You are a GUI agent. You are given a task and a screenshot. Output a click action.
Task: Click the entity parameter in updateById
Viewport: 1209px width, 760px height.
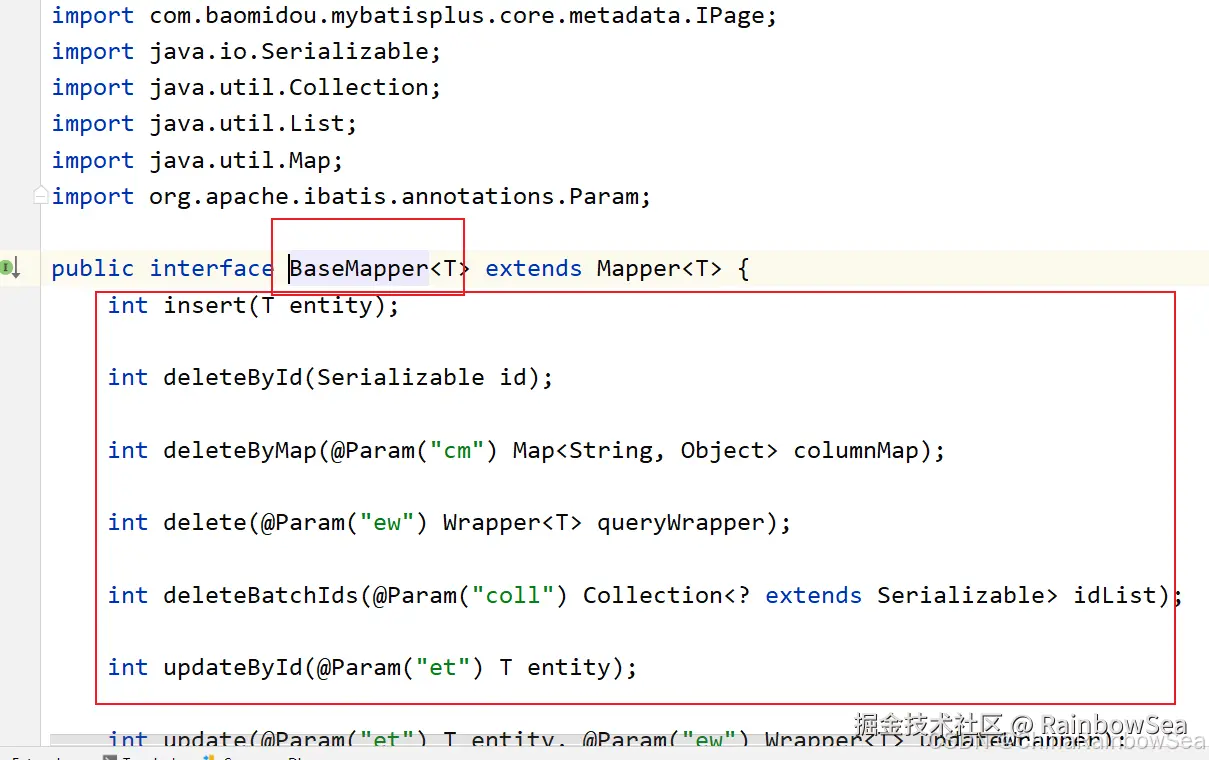pos(569,667)
